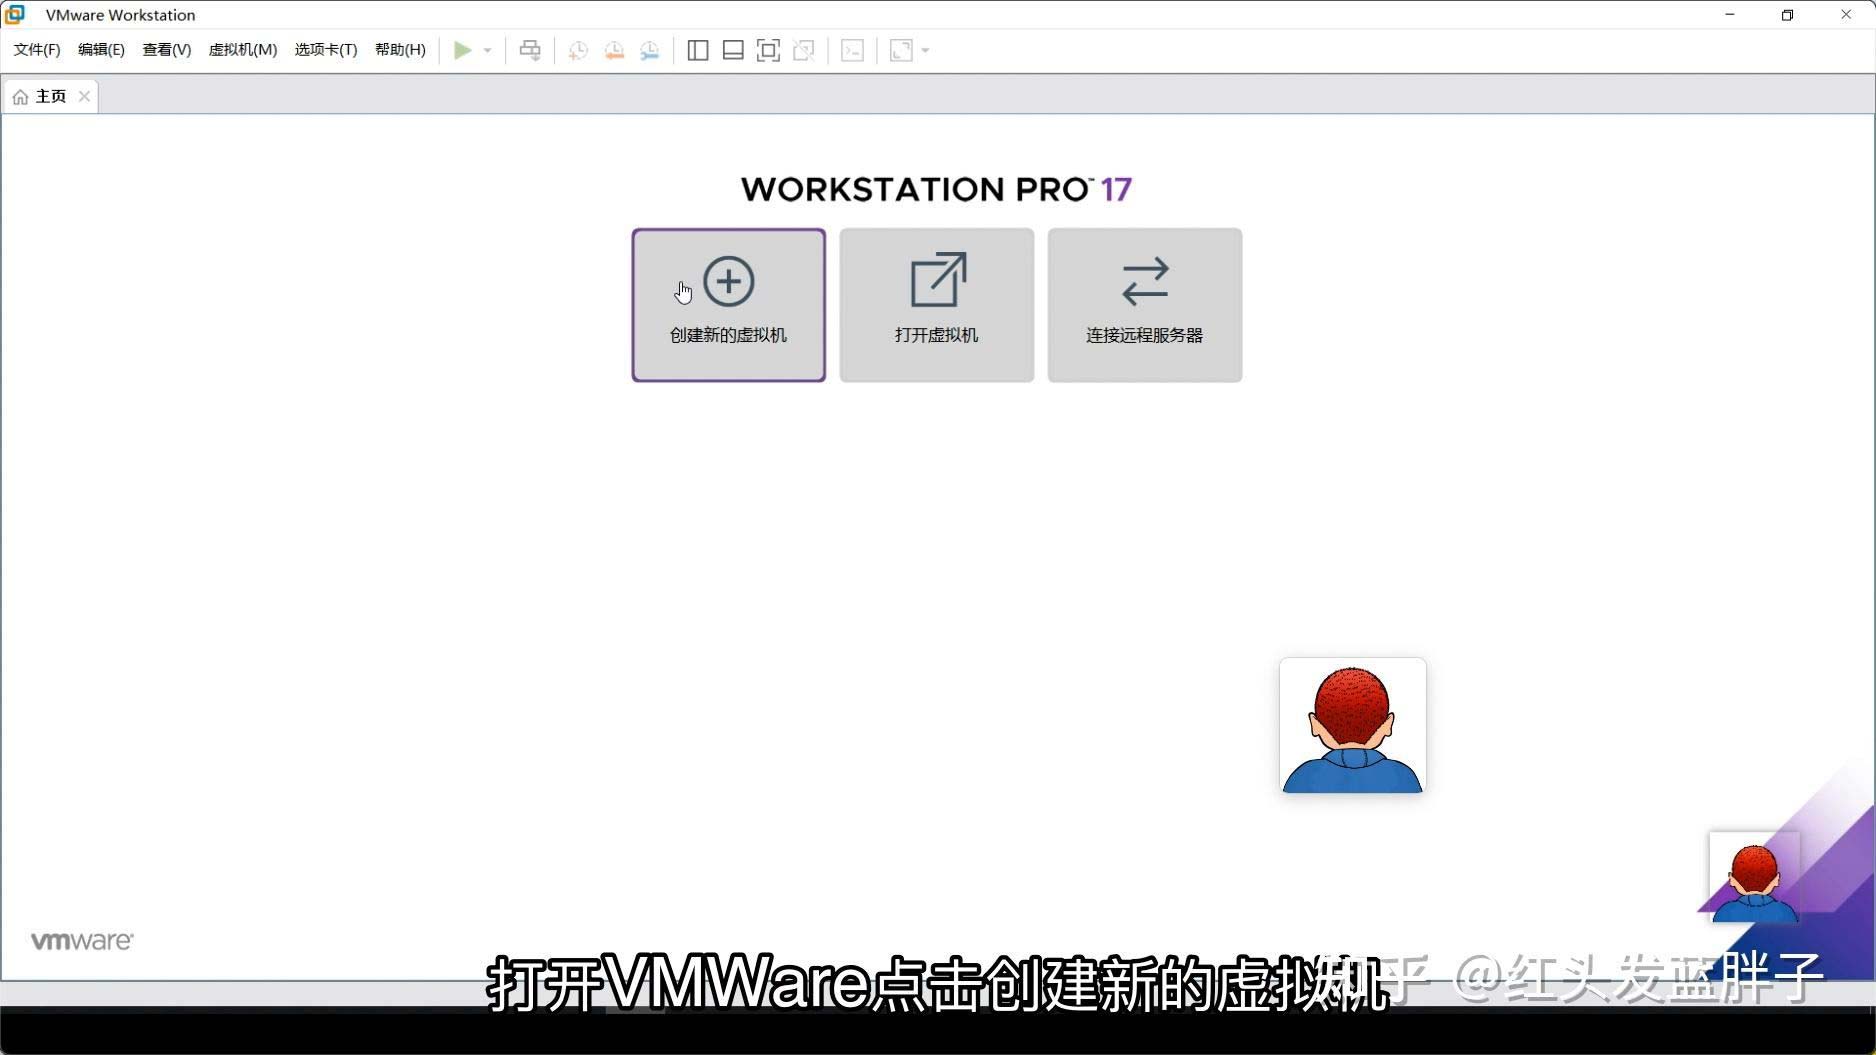The height and width of the screenshot is (1055, 1876).
Task: Click 创建新的虚拟机 to create a VM
Action: click(729, 305)
